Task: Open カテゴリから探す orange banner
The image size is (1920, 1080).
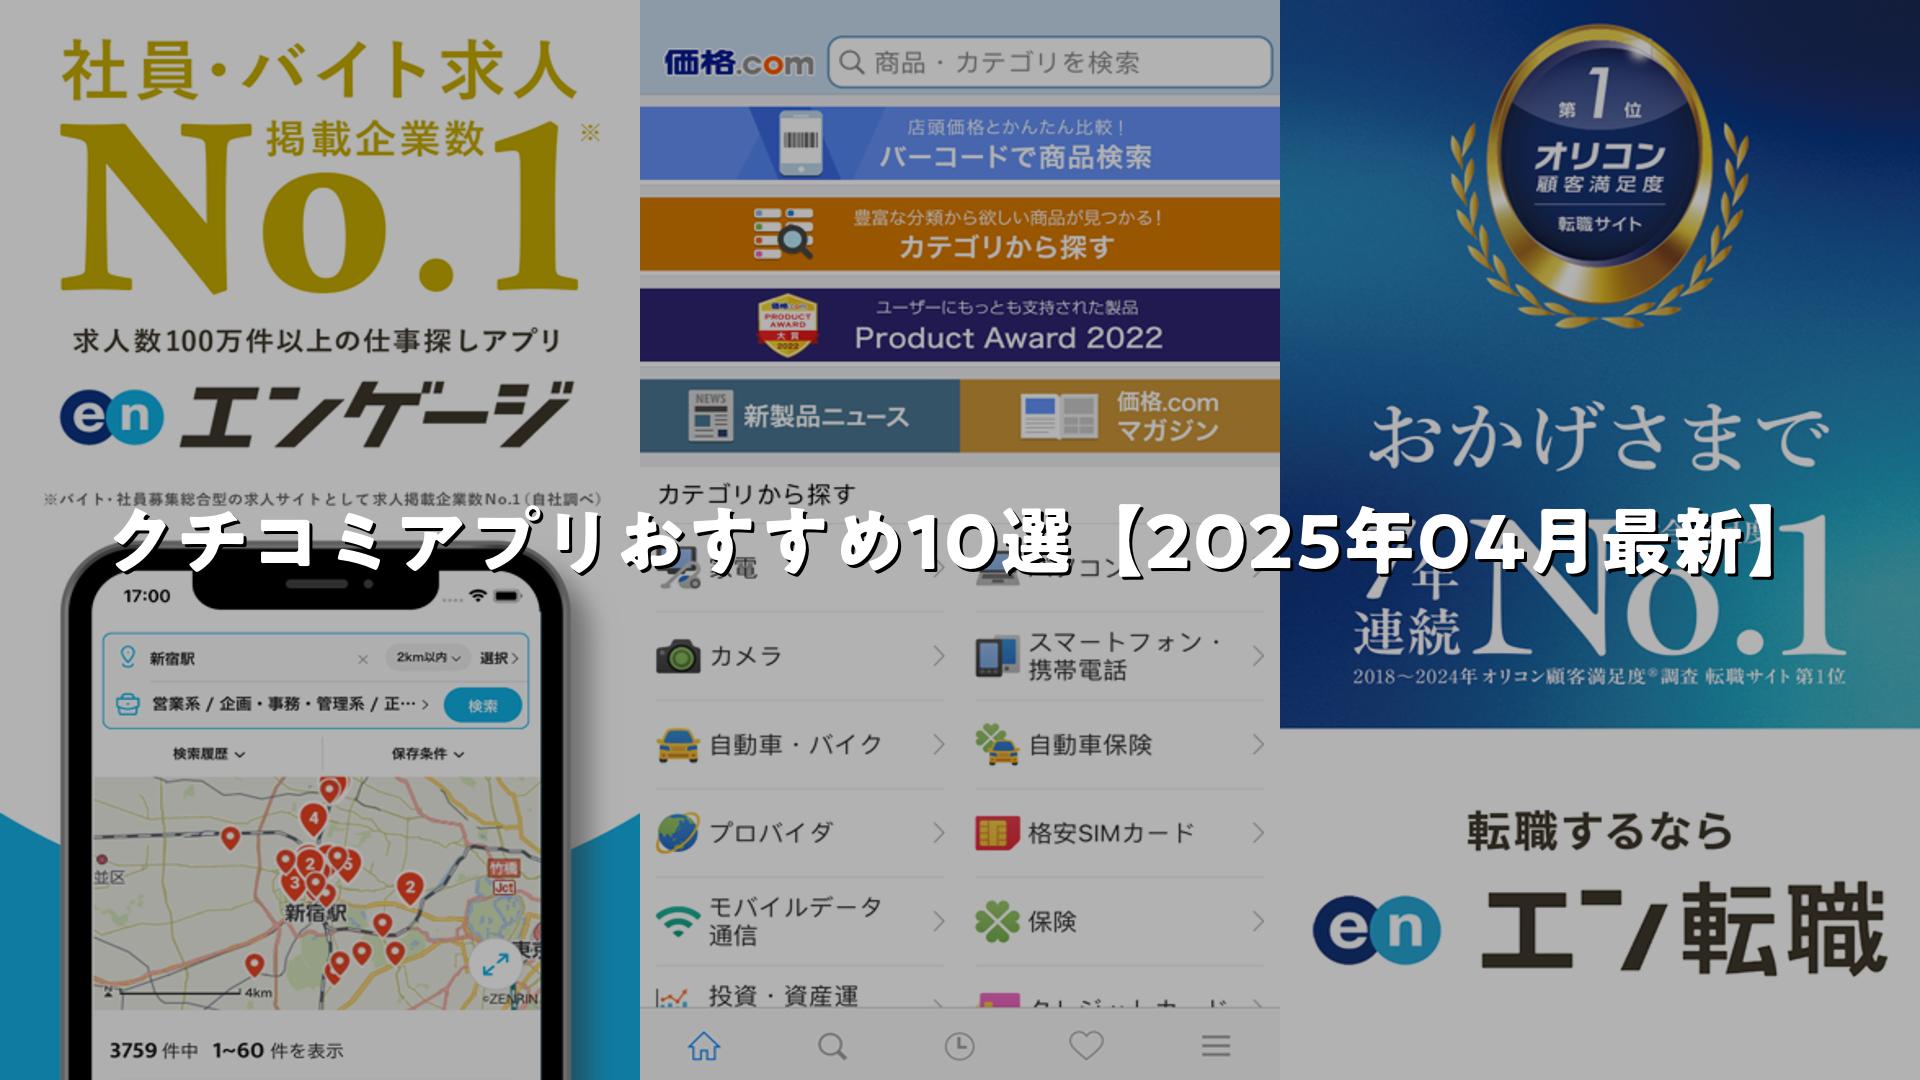Action: point(960,234)
